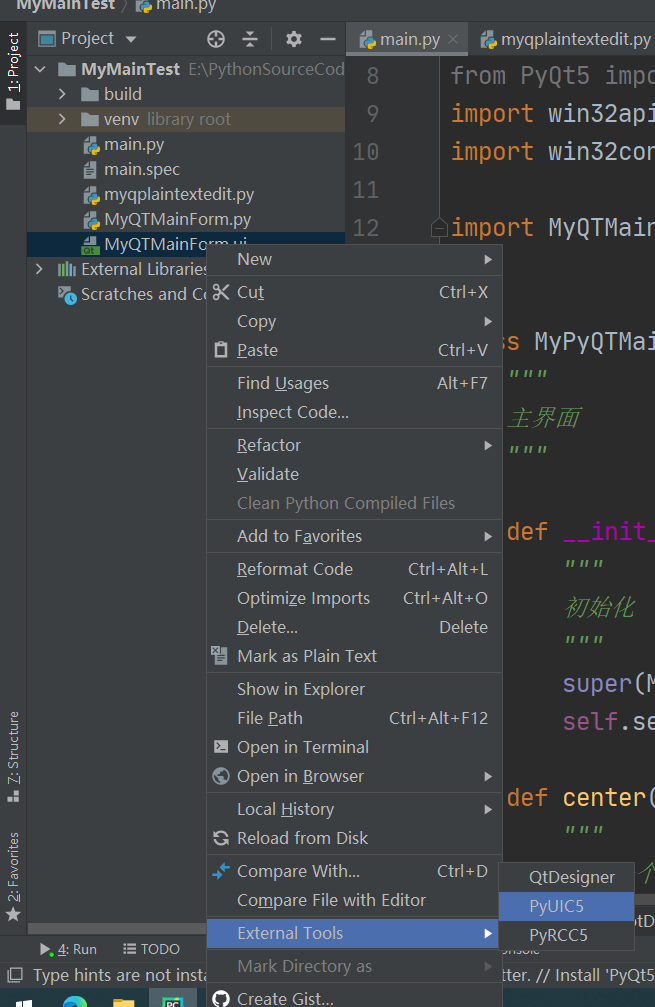
Task: Choose Optimize Imports menu entry
Action: click(x=354, y=598)
